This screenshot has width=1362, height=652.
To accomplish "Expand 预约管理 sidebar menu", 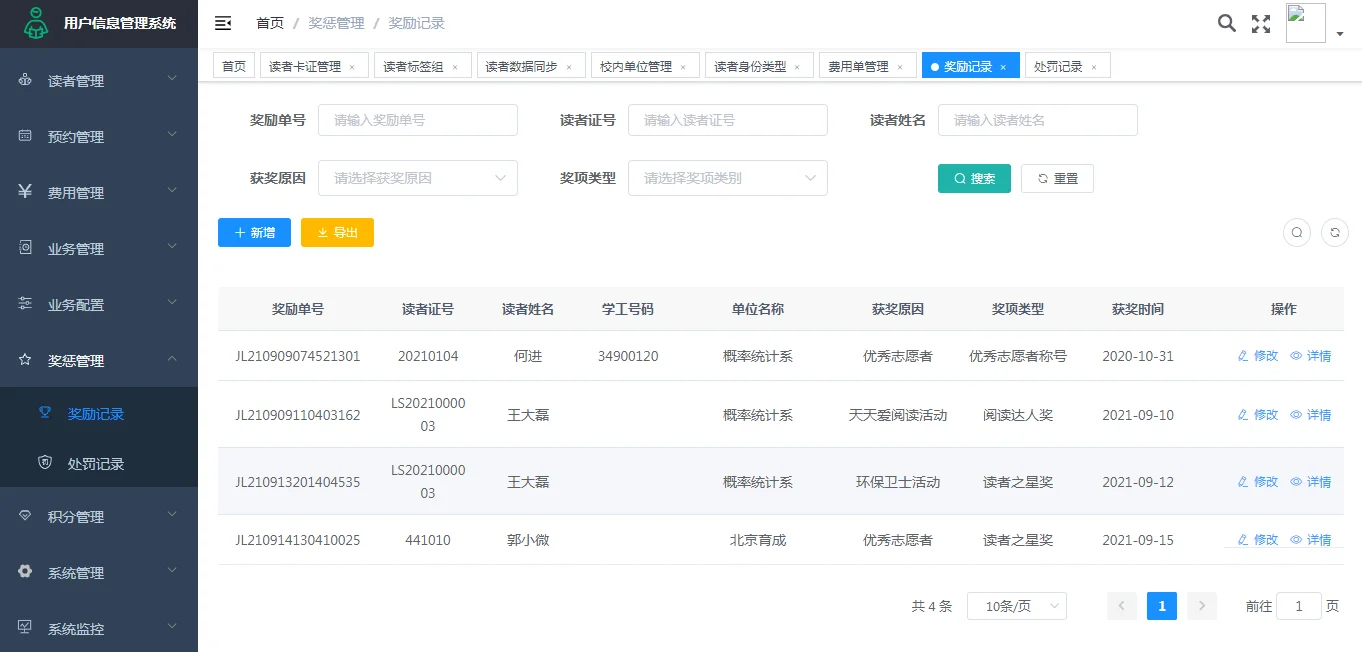I will click(x=99, y=137).
